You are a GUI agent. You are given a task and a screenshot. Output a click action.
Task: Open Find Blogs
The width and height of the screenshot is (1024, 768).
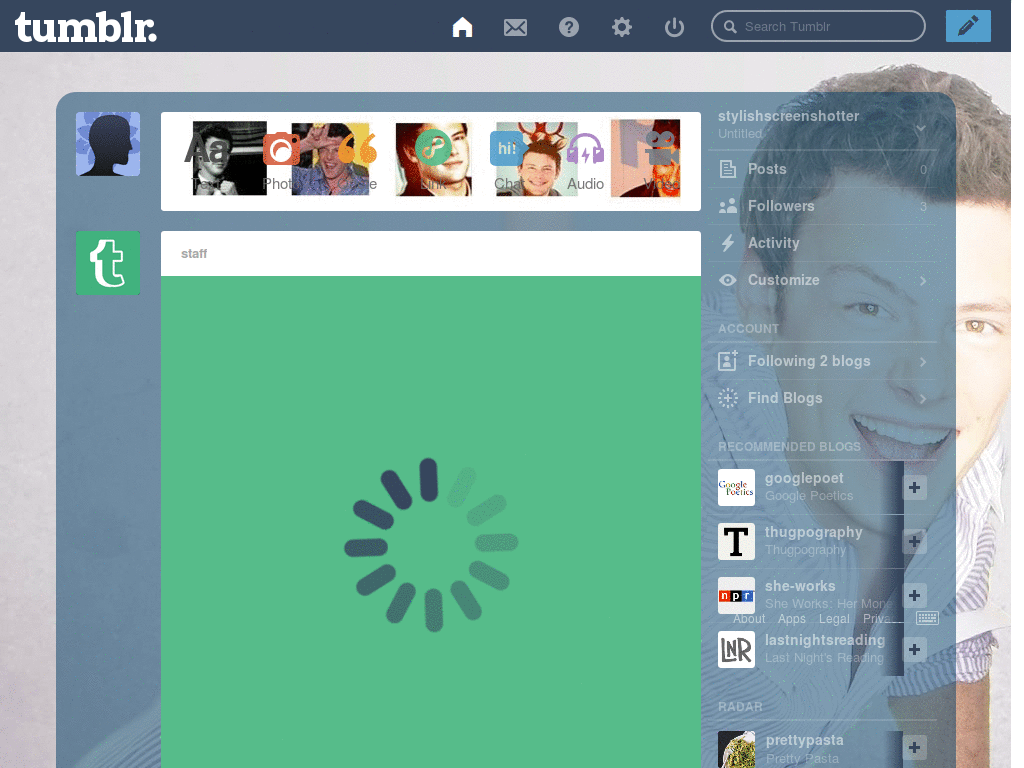823,398
